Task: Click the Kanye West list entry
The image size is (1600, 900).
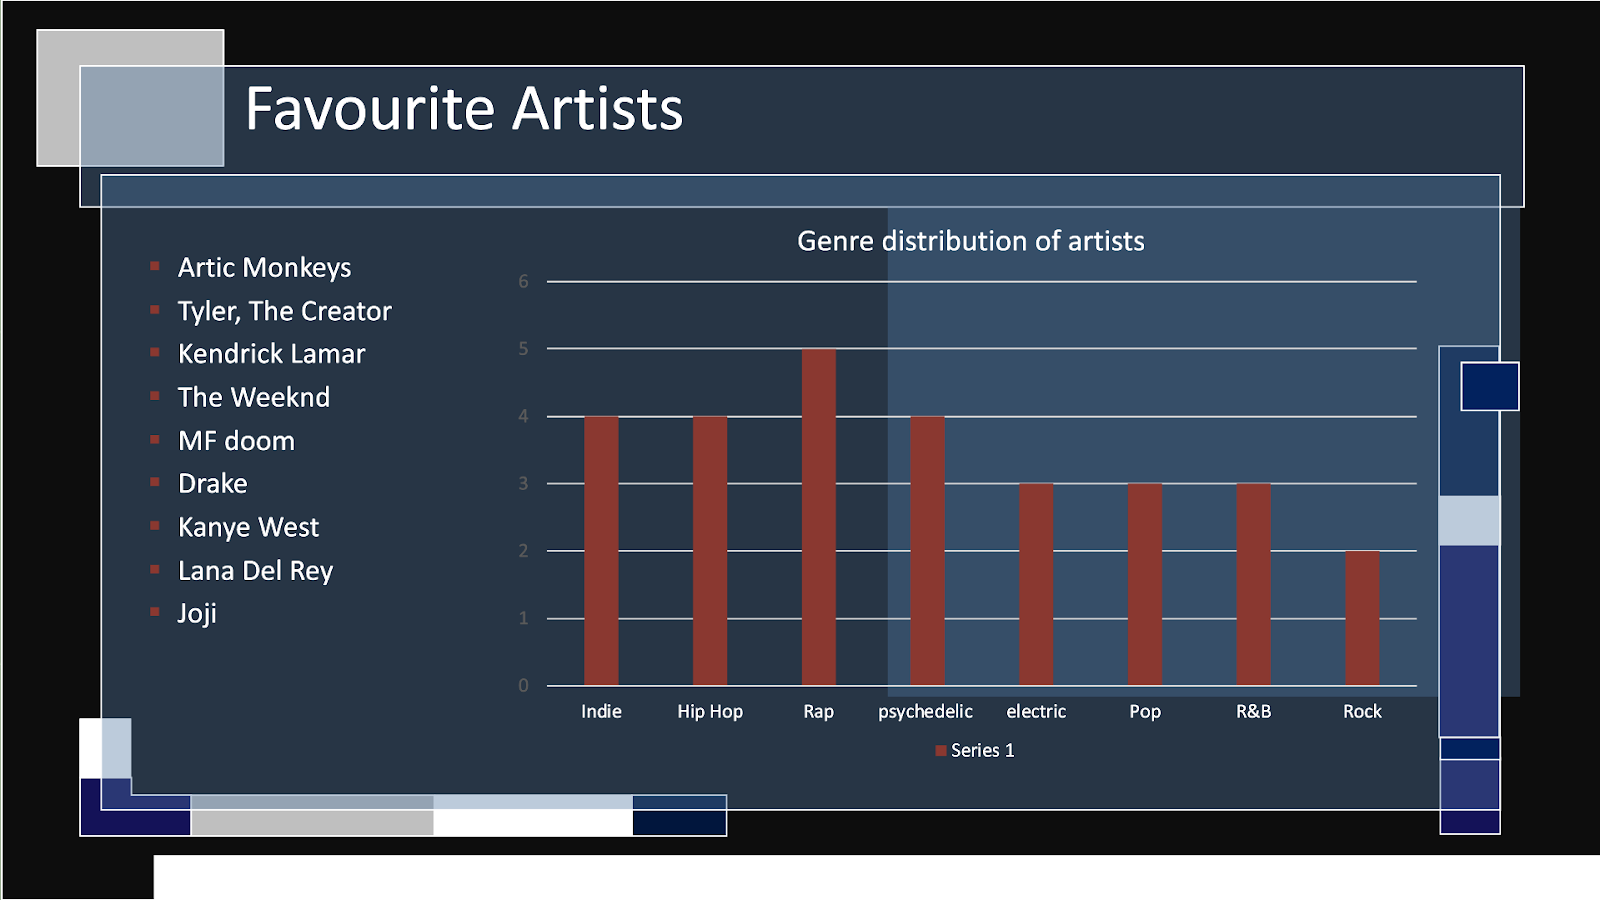Action: 248,527
